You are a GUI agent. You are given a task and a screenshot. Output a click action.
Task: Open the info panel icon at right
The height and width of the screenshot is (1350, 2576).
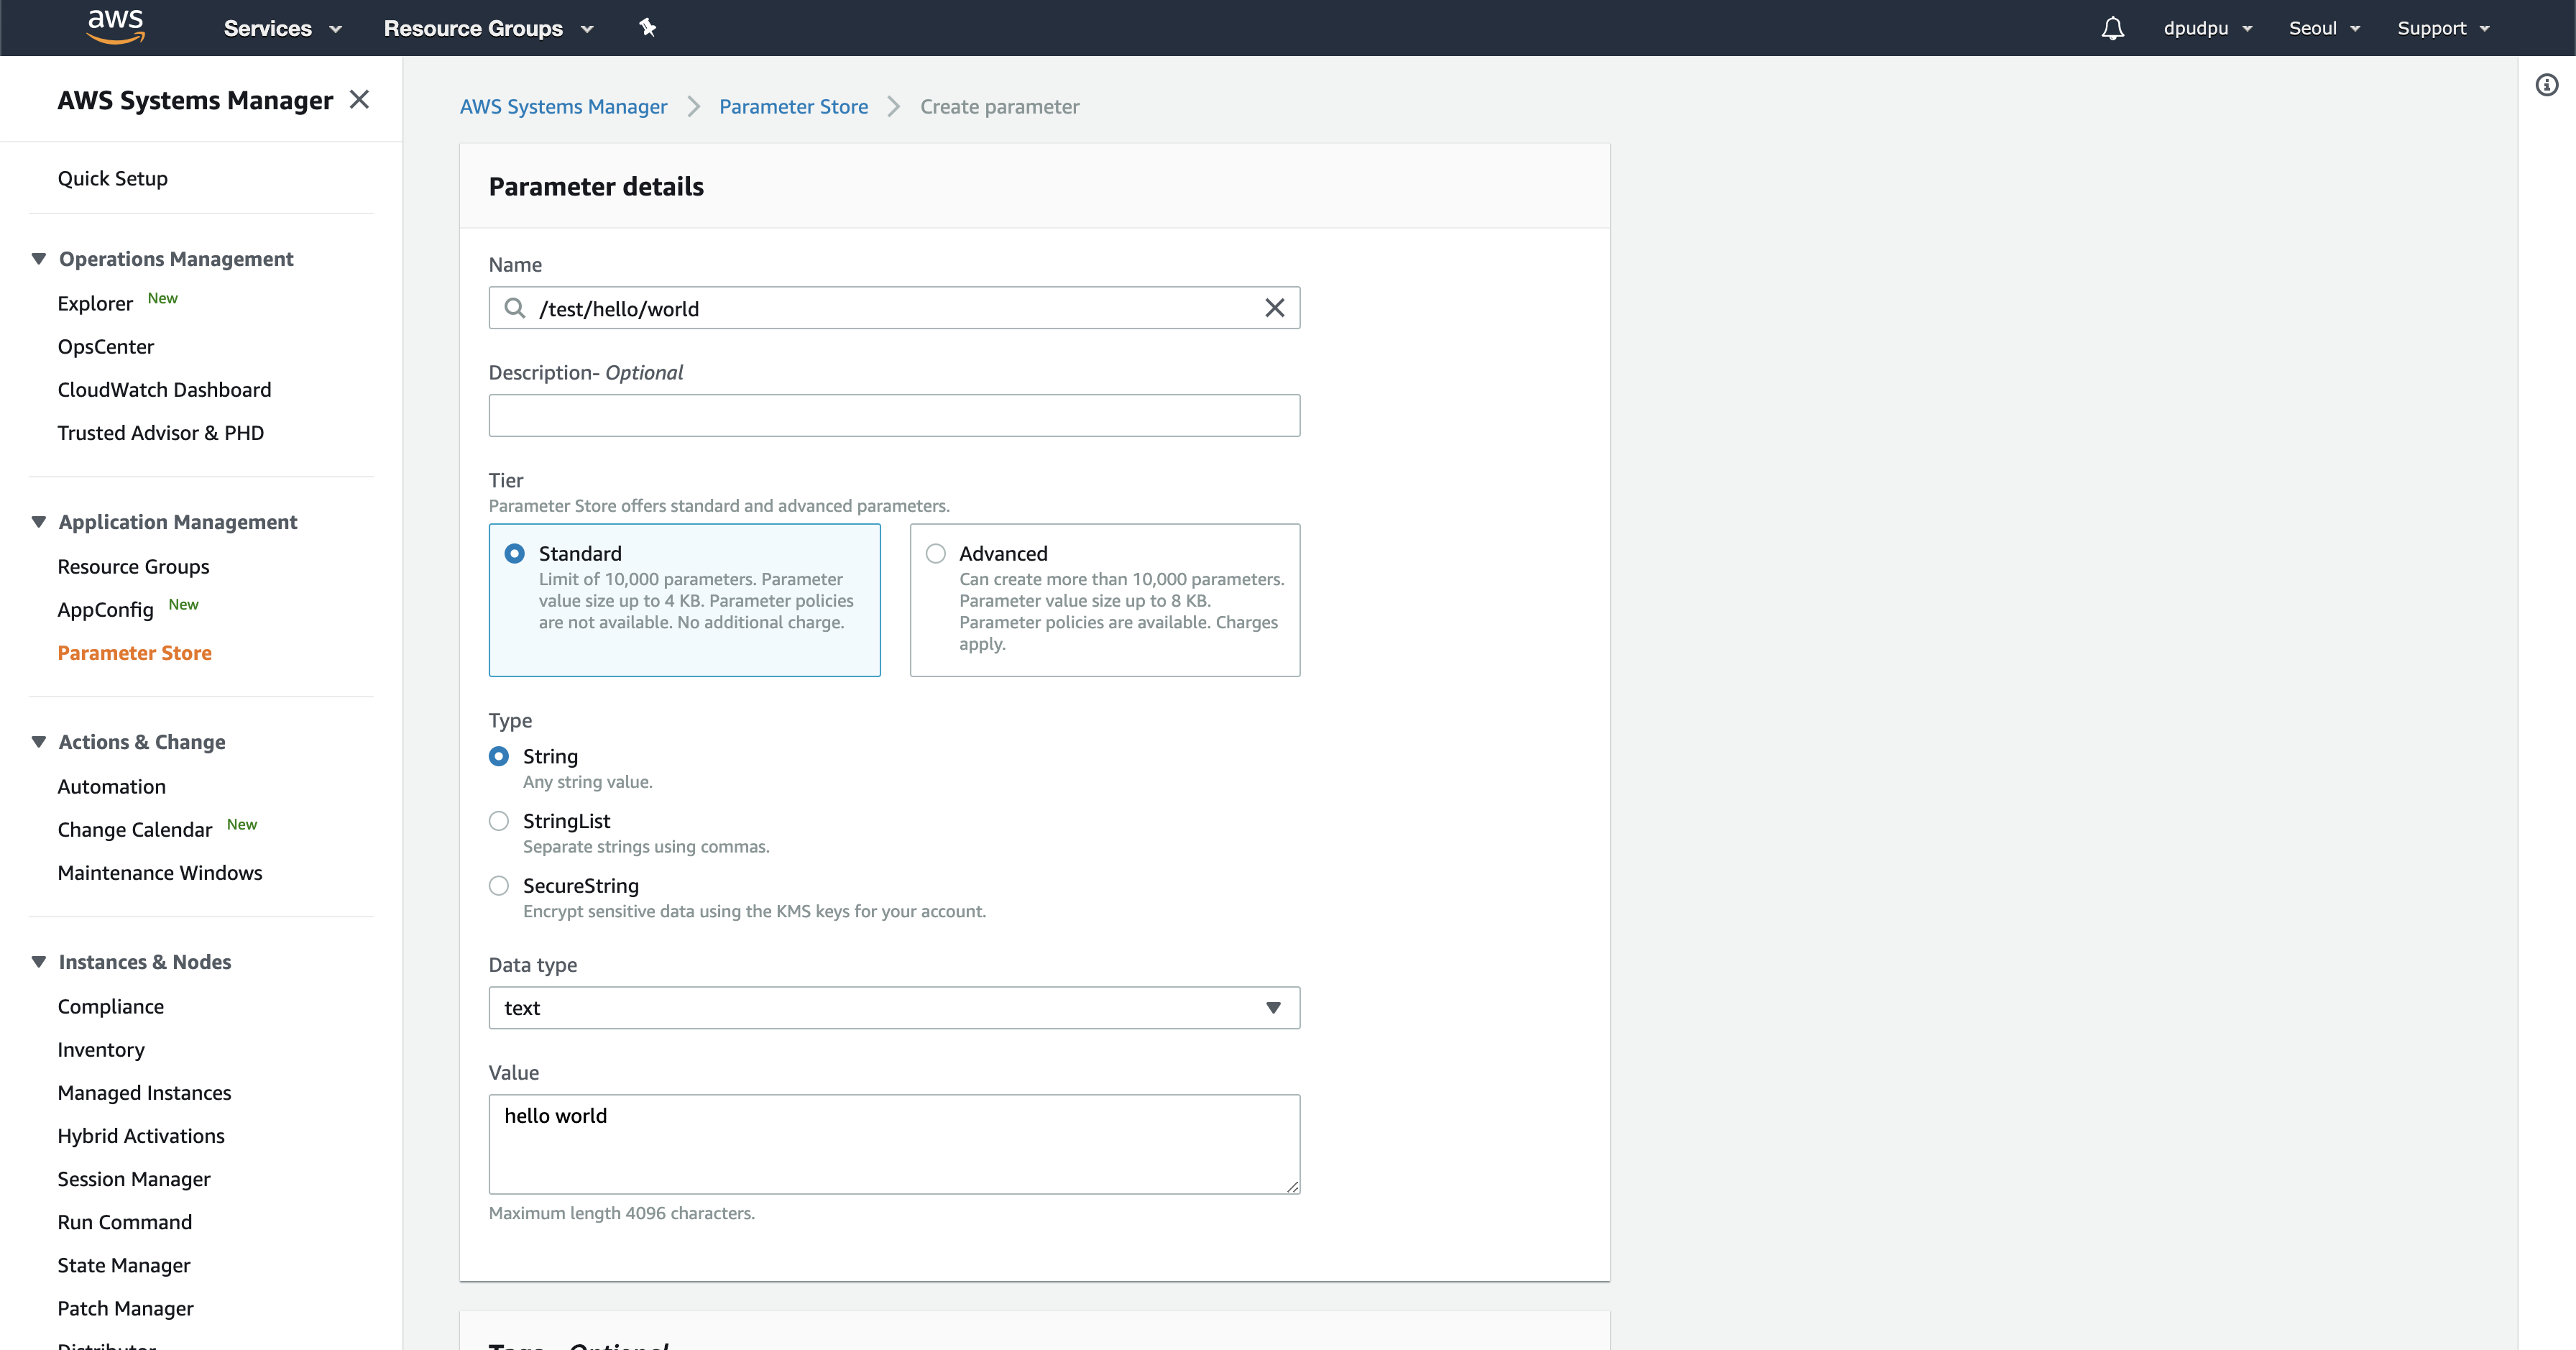2546,86
